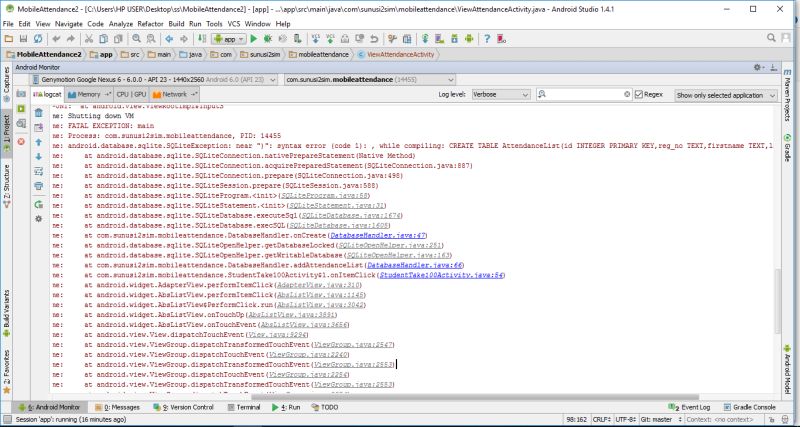Restart logcat with the green restart icon
The width and height of the screenshot is (800, 427).
(38, 205)
